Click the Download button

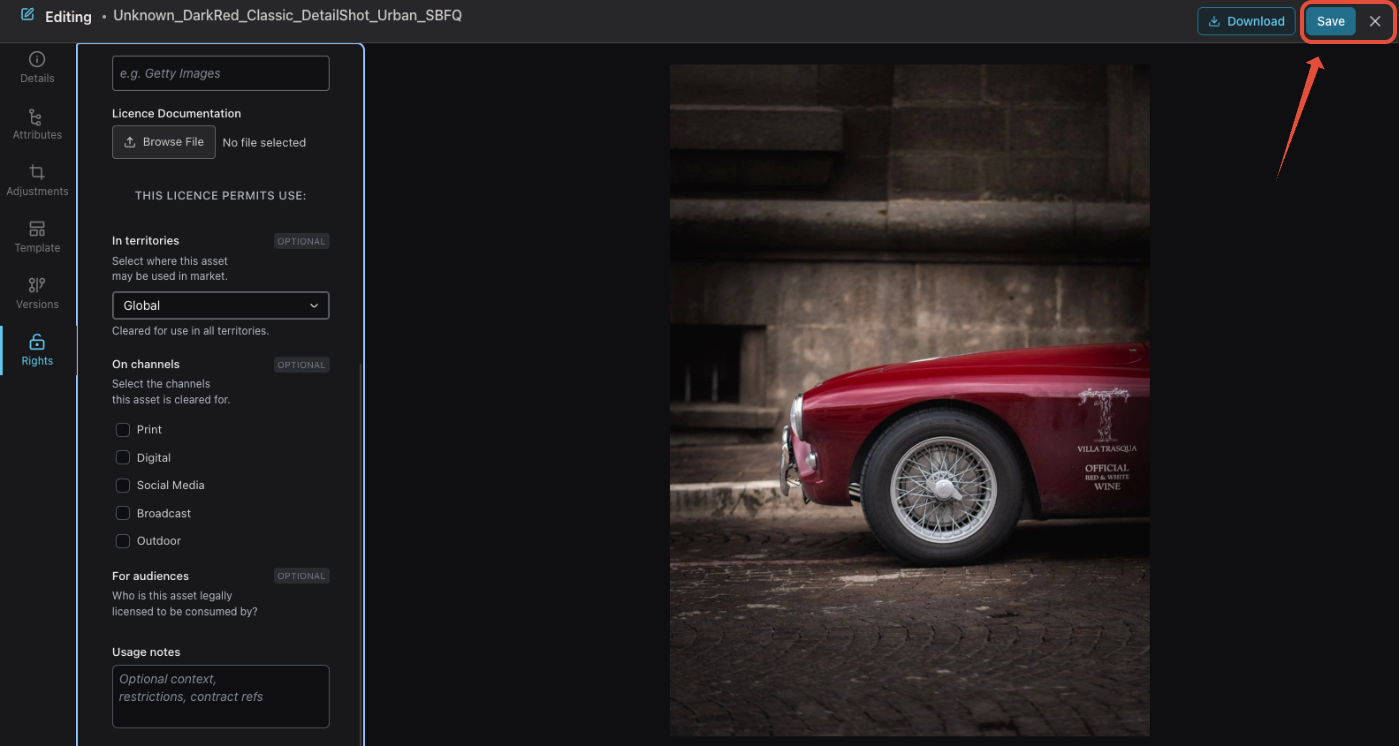click(x=1246, y=21)
